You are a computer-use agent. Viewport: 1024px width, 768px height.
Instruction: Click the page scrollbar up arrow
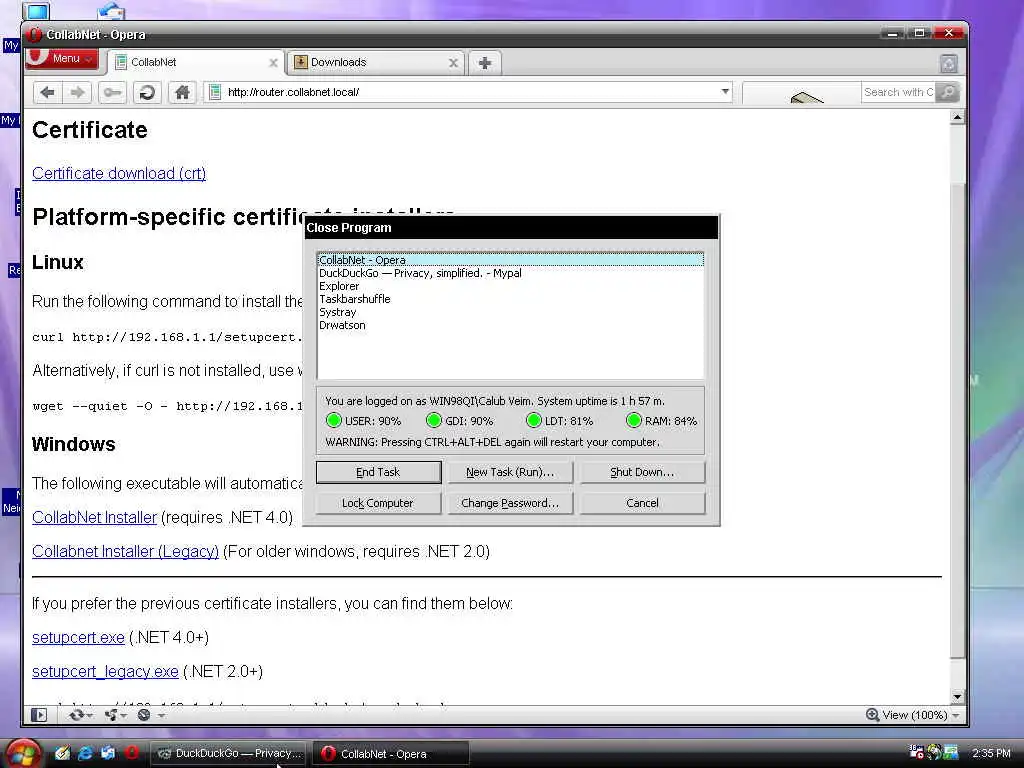pyautogui.click(x=957, y=118)
